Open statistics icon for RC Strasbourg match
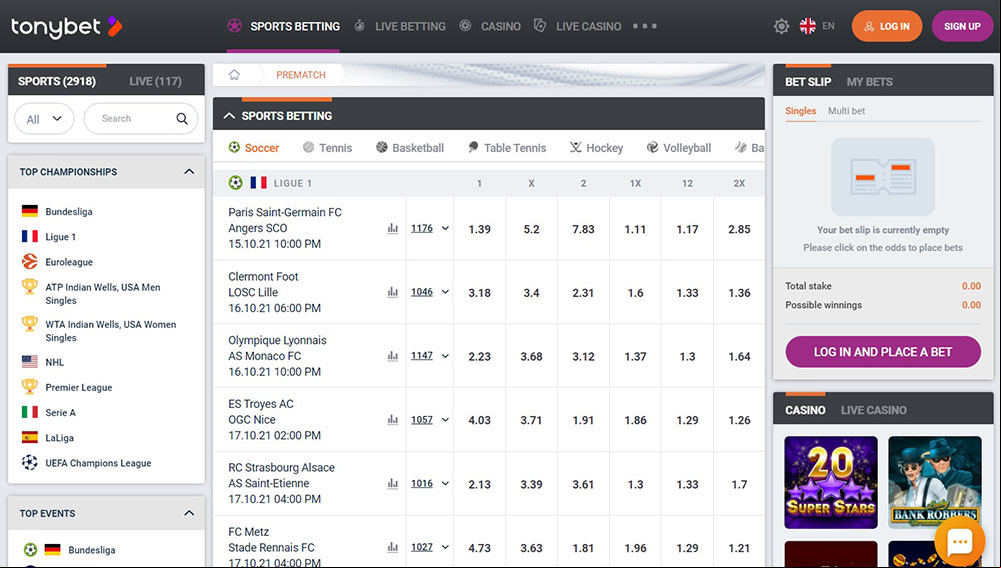Viewport: 1001px width, 568px height. (x=393, y=484)
